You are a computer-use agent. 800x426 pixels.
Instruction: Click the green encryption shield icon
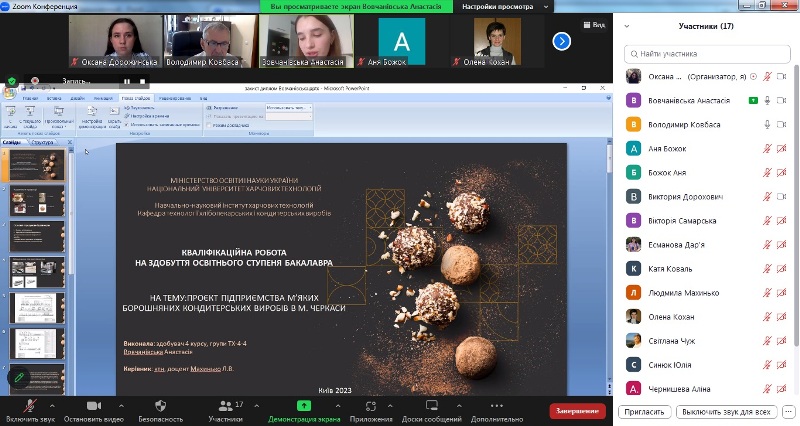(12, 81)
